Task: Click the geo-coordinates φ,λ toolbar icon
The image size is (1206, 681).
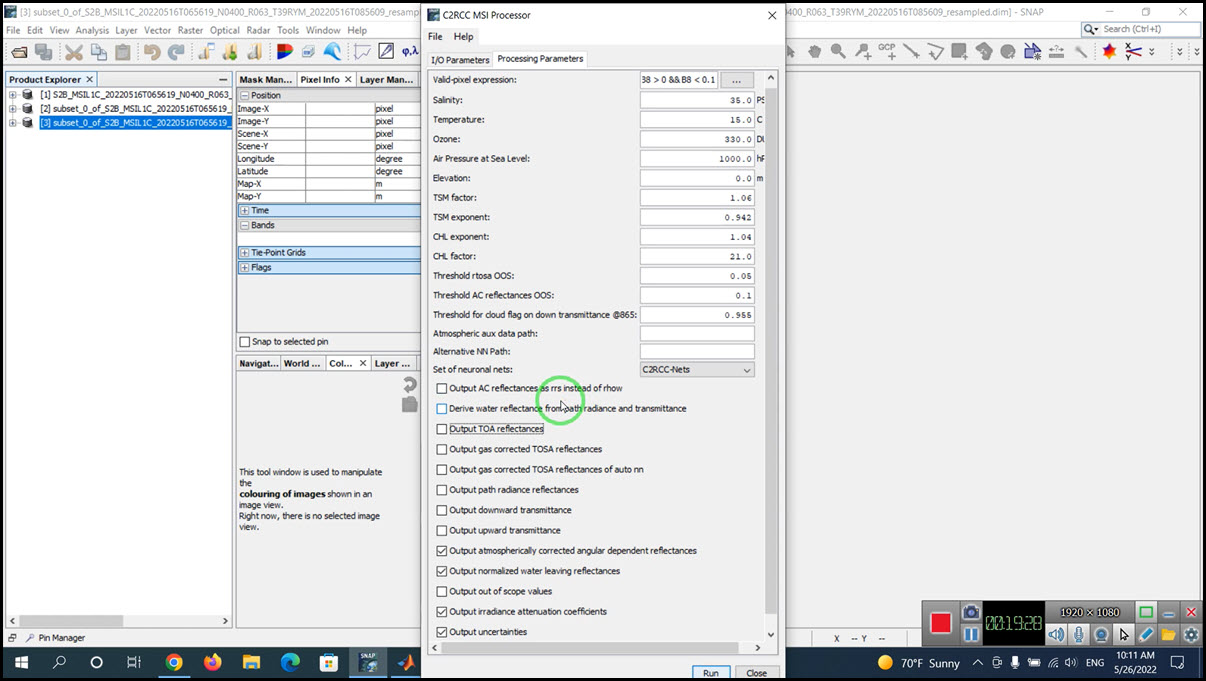Action: [410, 52]
